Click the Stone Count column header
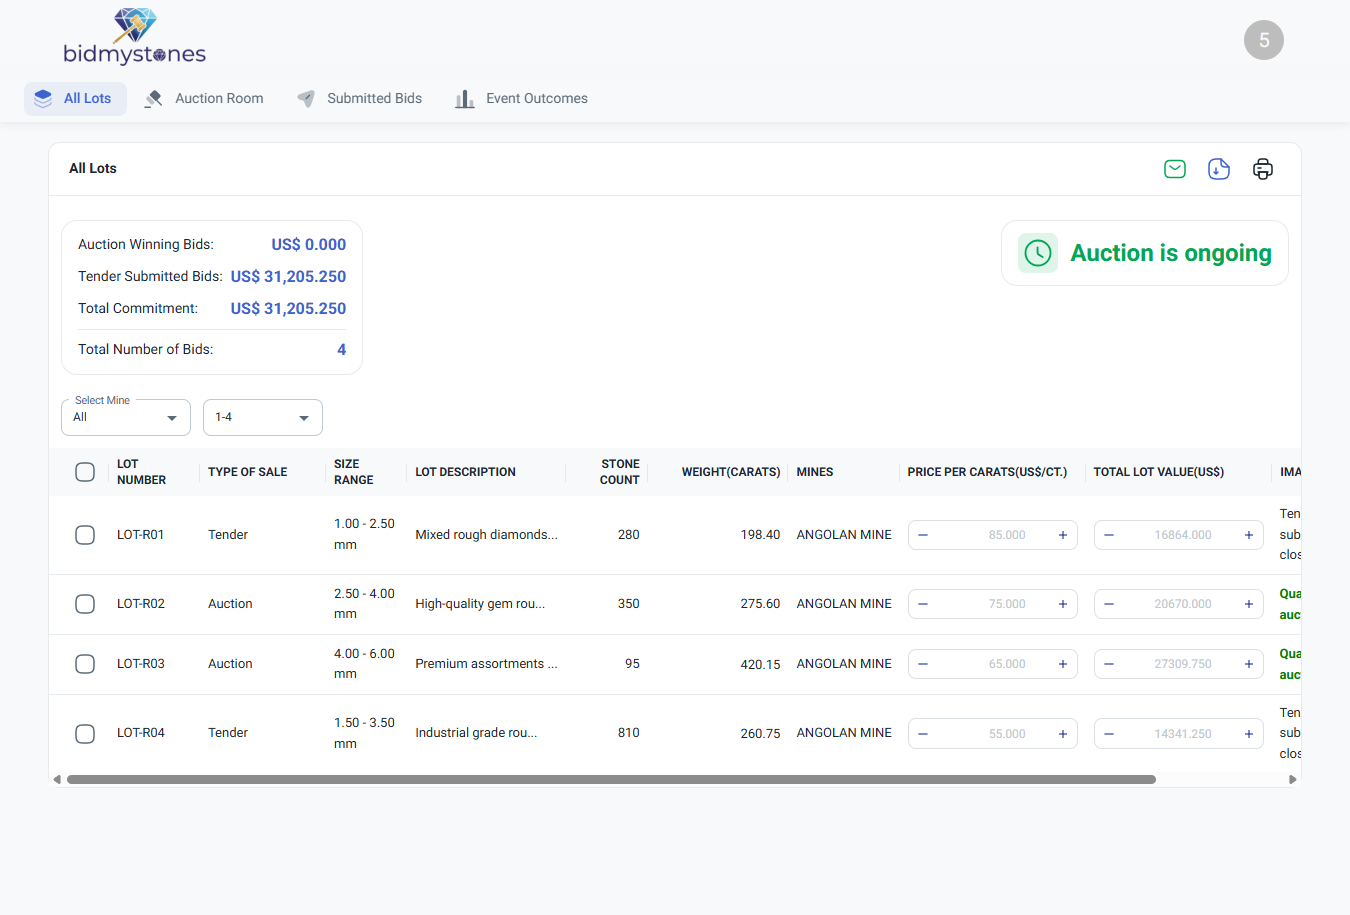The height and width of the screenshot is (915, 1350). (x=619, y=472)
